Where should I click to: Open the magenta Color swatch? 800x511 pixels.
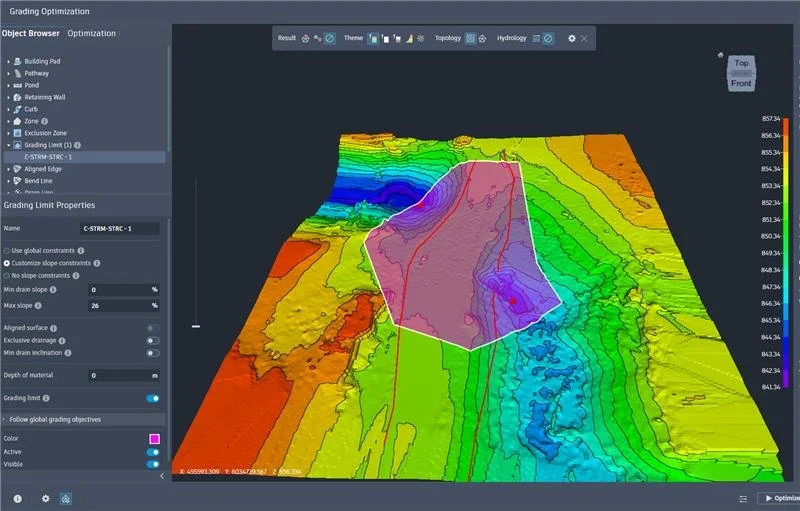point(154,439)
